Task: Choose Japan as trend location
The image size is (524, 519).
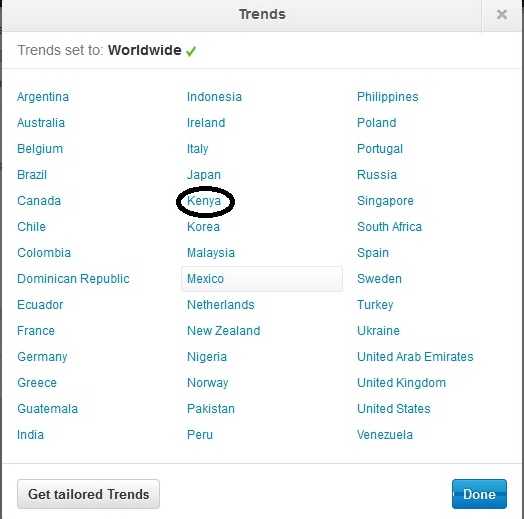Action: click(204, 175)
